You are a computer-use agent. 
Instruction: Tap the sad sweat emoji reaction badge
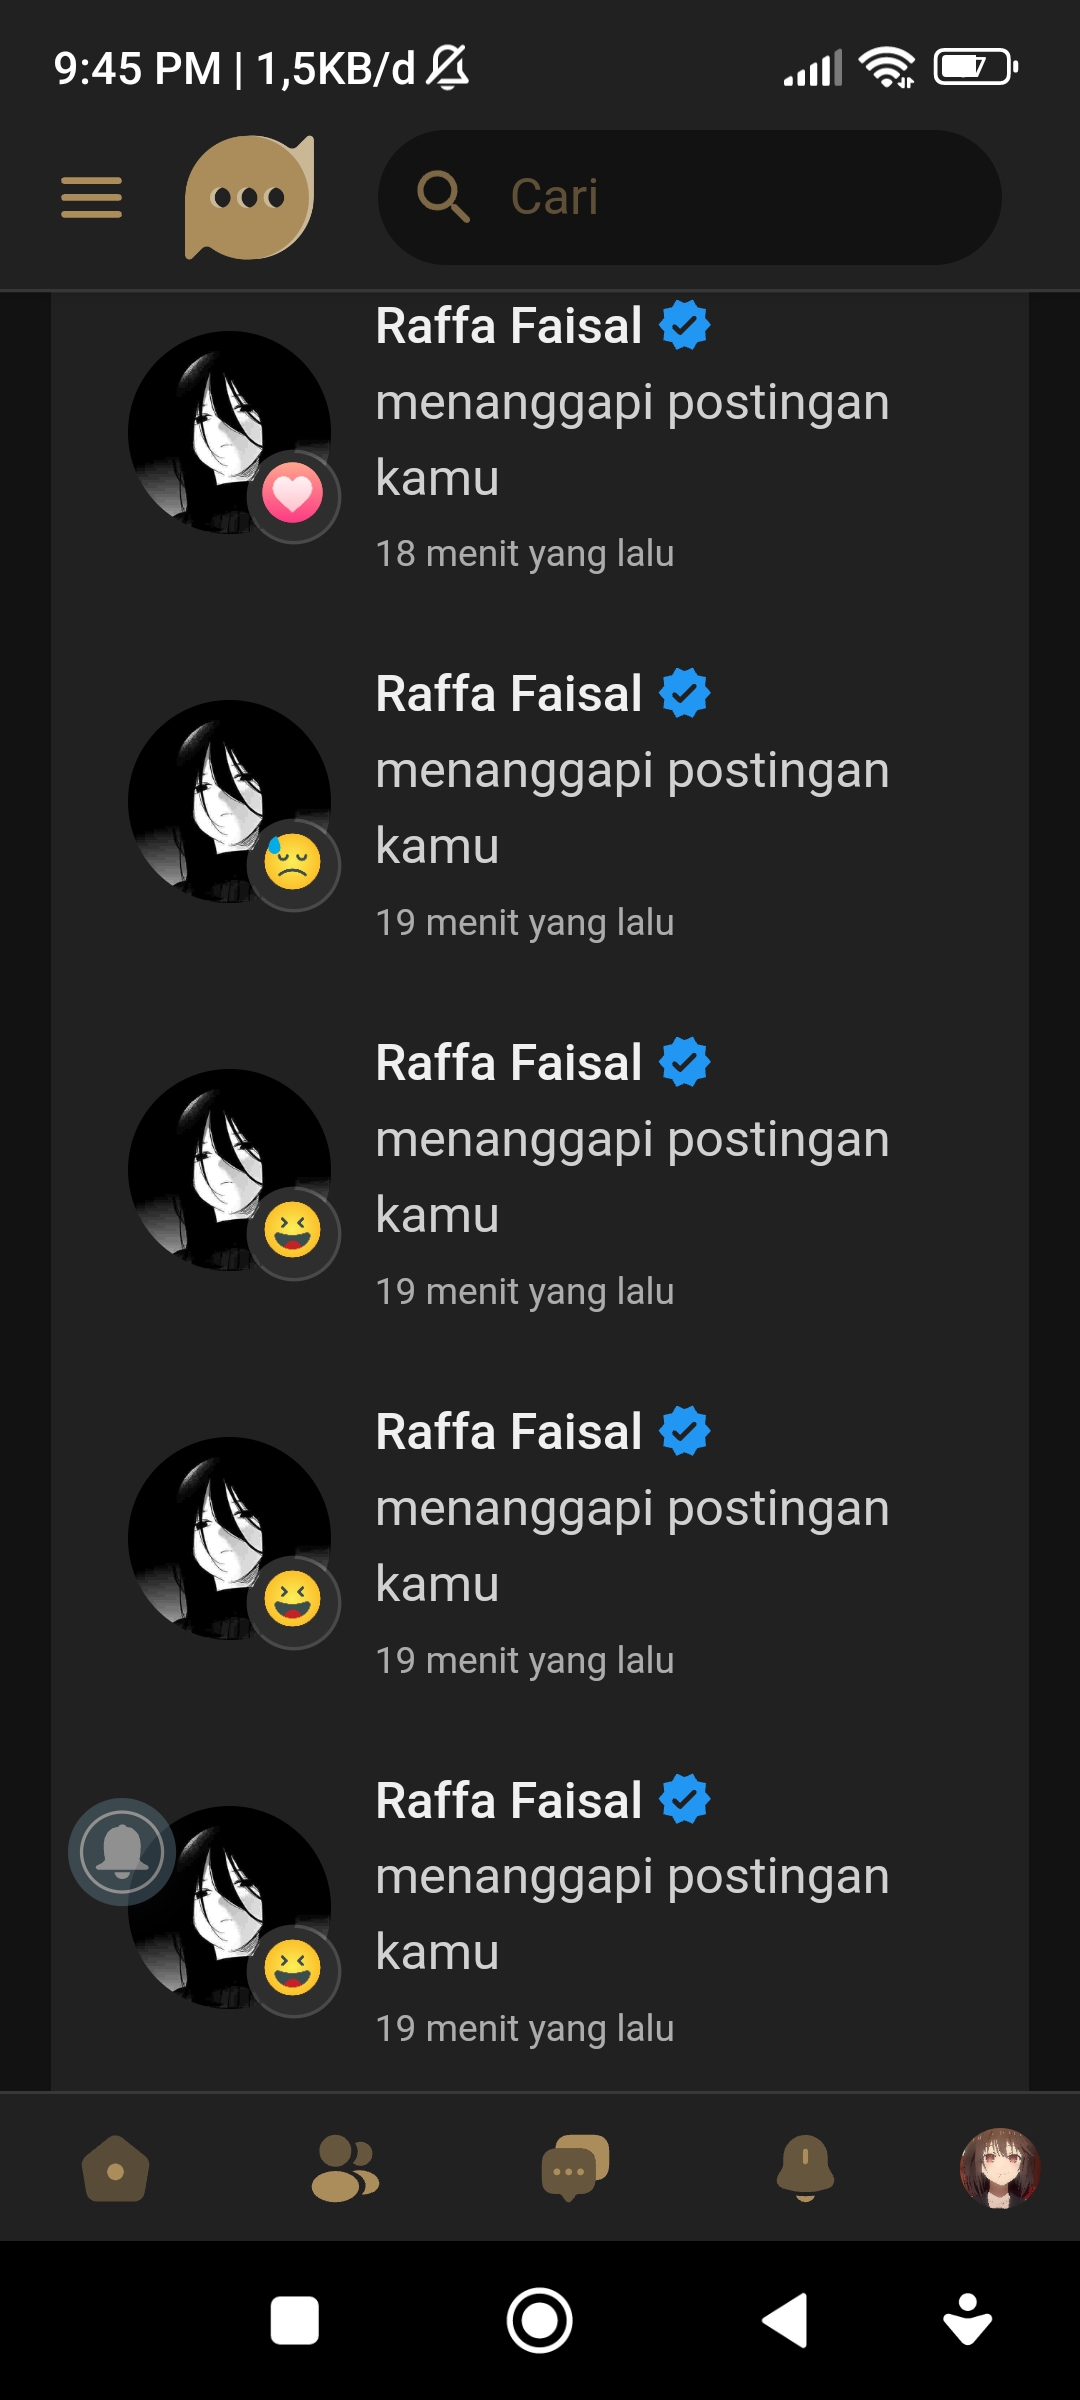click(x=293, y=863)
